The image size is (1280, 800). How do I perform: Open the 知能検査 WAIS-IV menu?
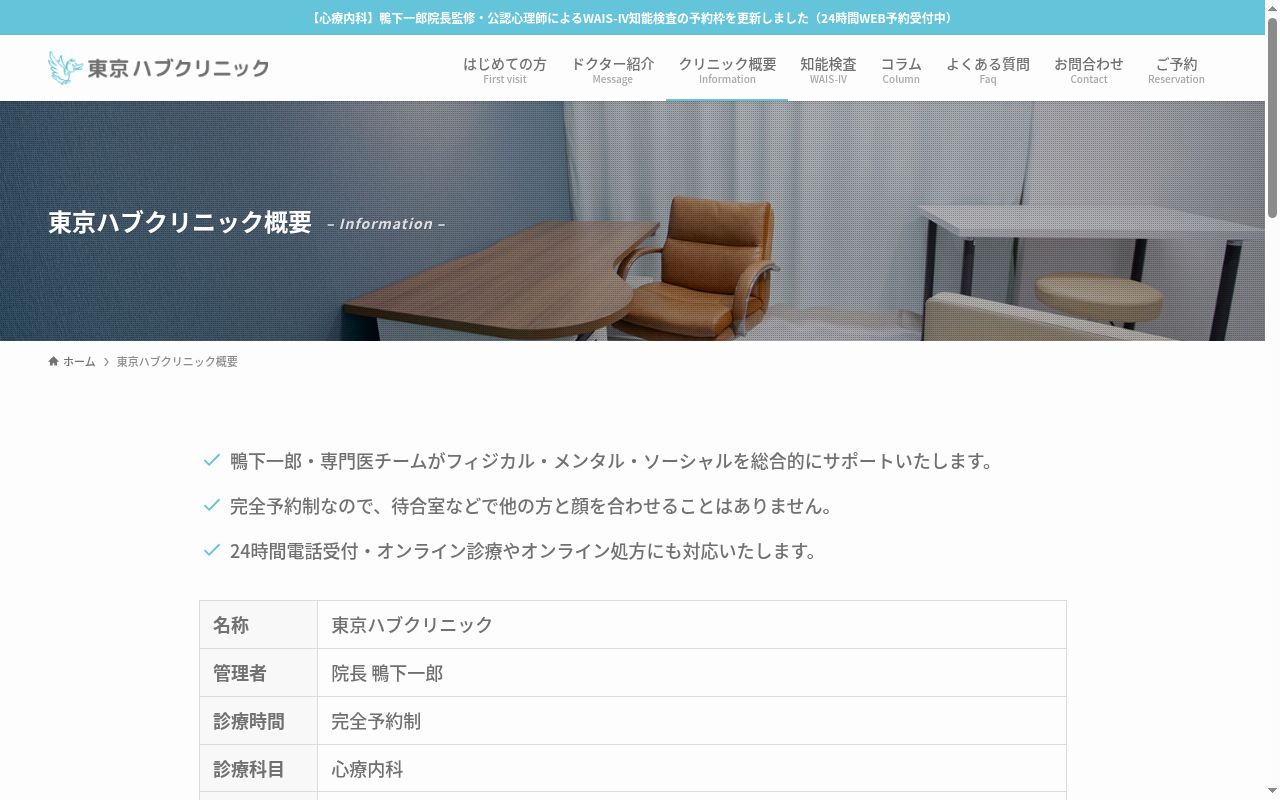pos(828,69)
